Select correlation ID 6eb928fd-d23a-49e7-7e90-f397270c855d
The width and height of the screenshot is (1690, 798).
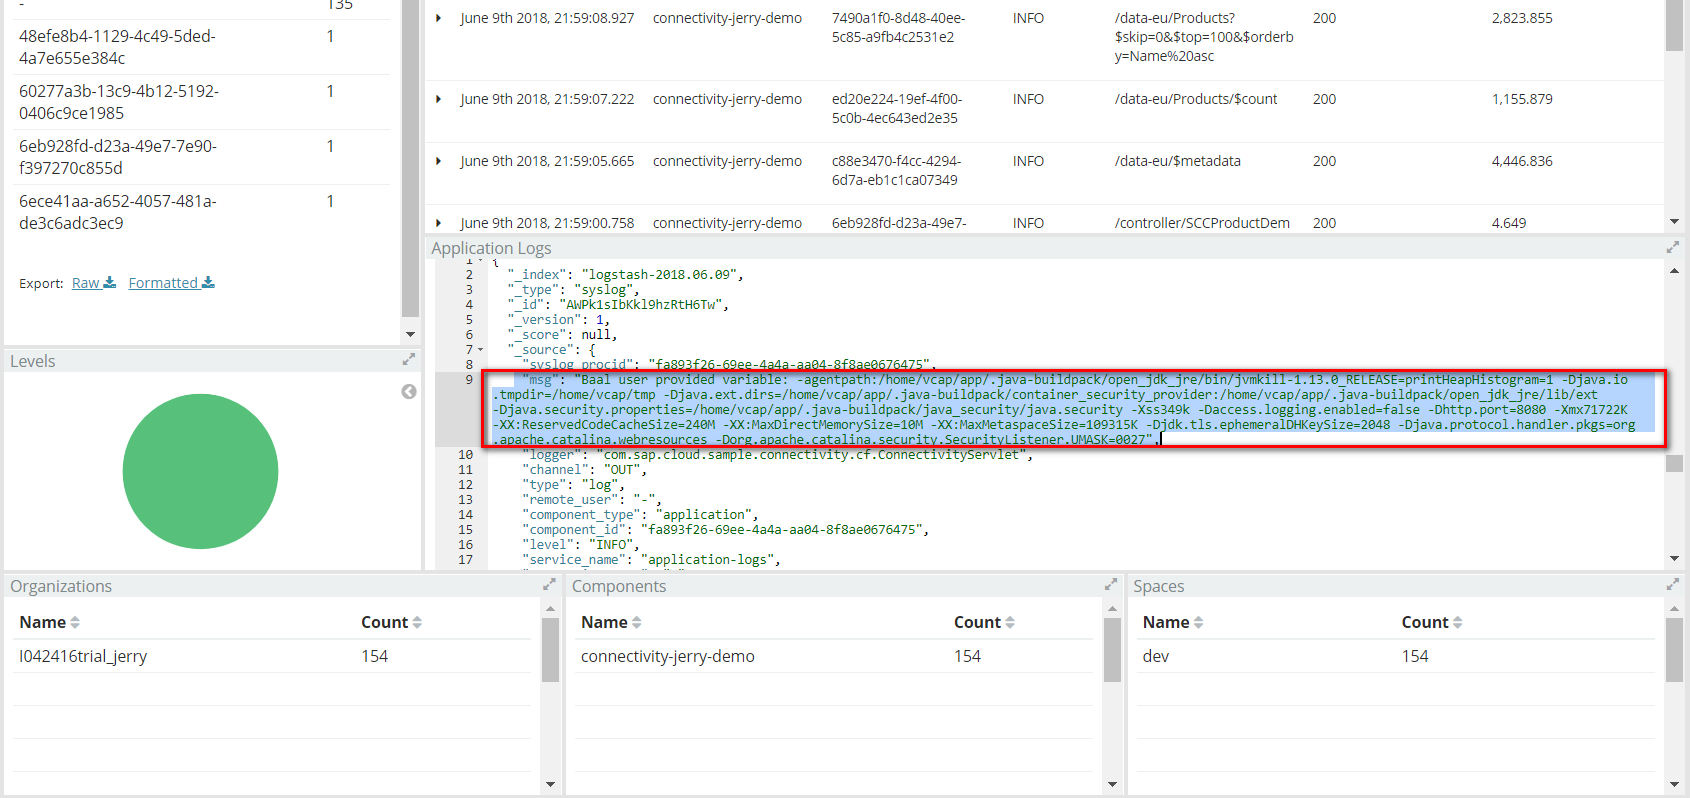tap(118, 157)
